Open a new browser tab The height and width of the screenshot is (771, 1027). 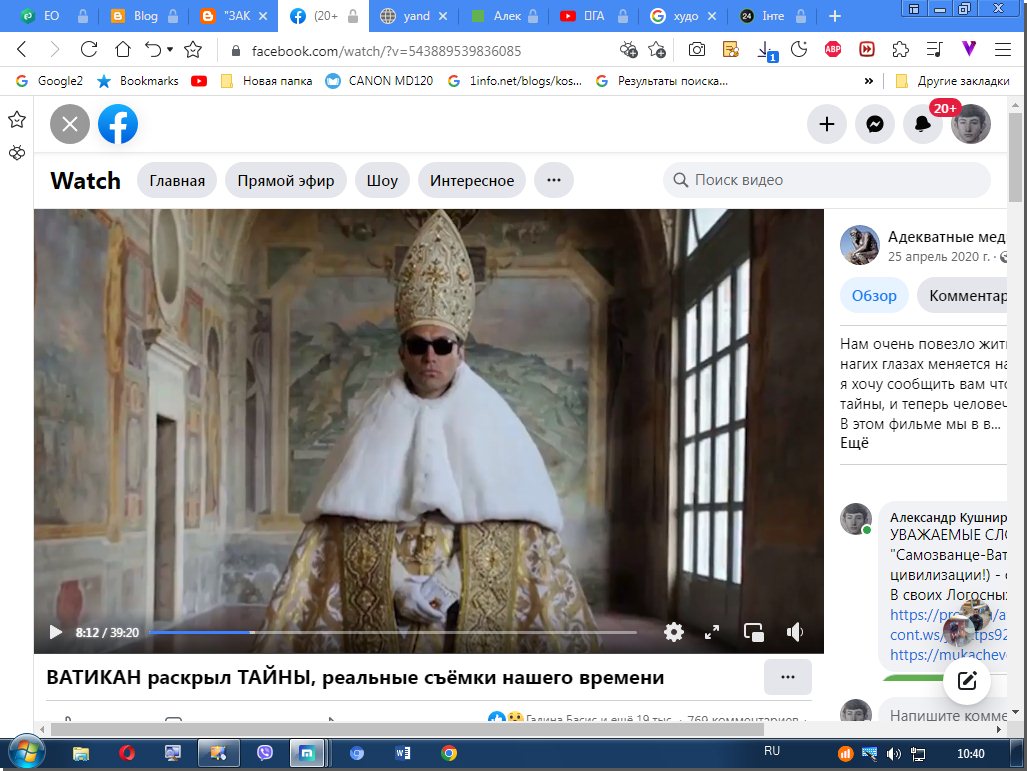point(834,16)
